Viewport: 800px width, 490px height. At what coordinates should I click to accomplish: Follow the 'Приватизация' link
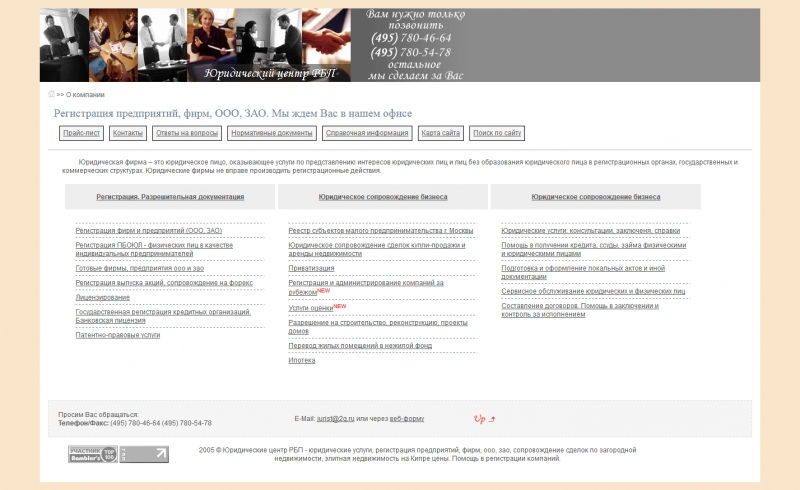pos(311,268)
